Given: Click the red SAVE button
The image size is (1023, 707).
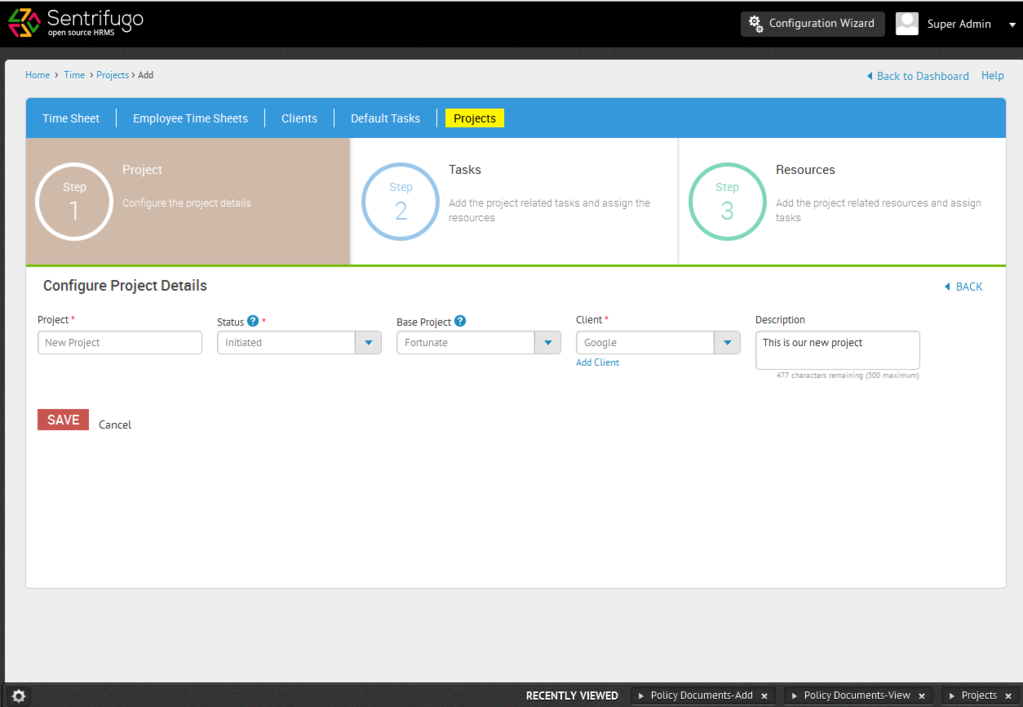Looking at the screenshot, I should coord(63,419).
